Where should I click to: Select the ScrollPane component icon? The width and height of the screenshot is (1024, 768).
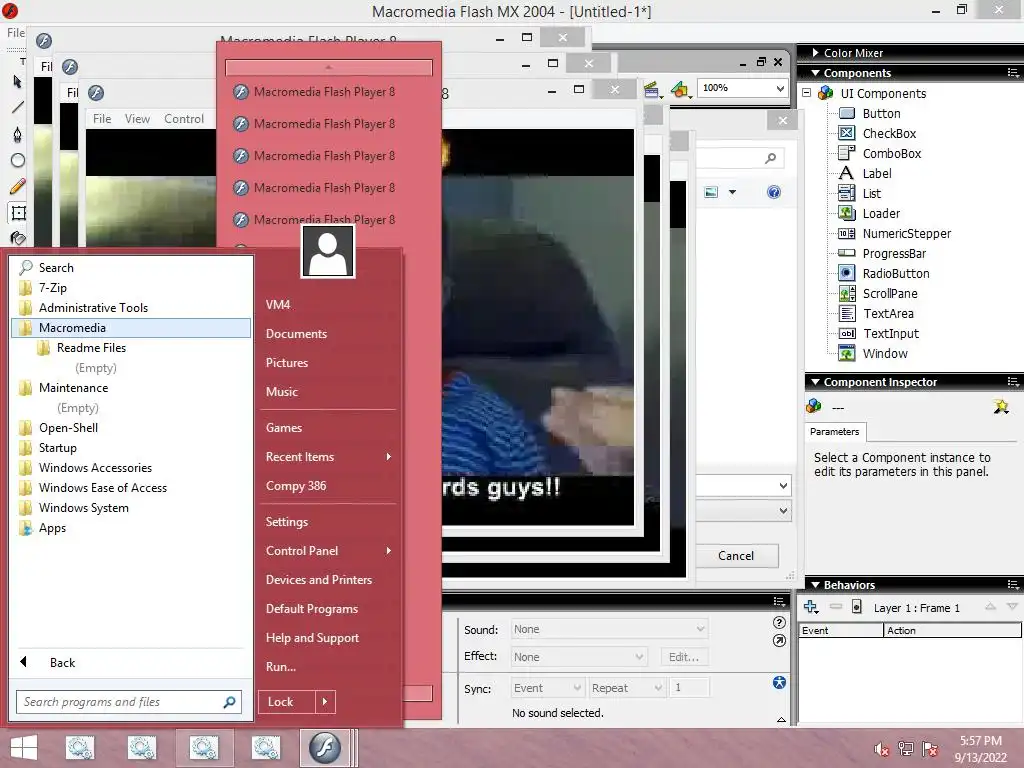click(846, 294)
